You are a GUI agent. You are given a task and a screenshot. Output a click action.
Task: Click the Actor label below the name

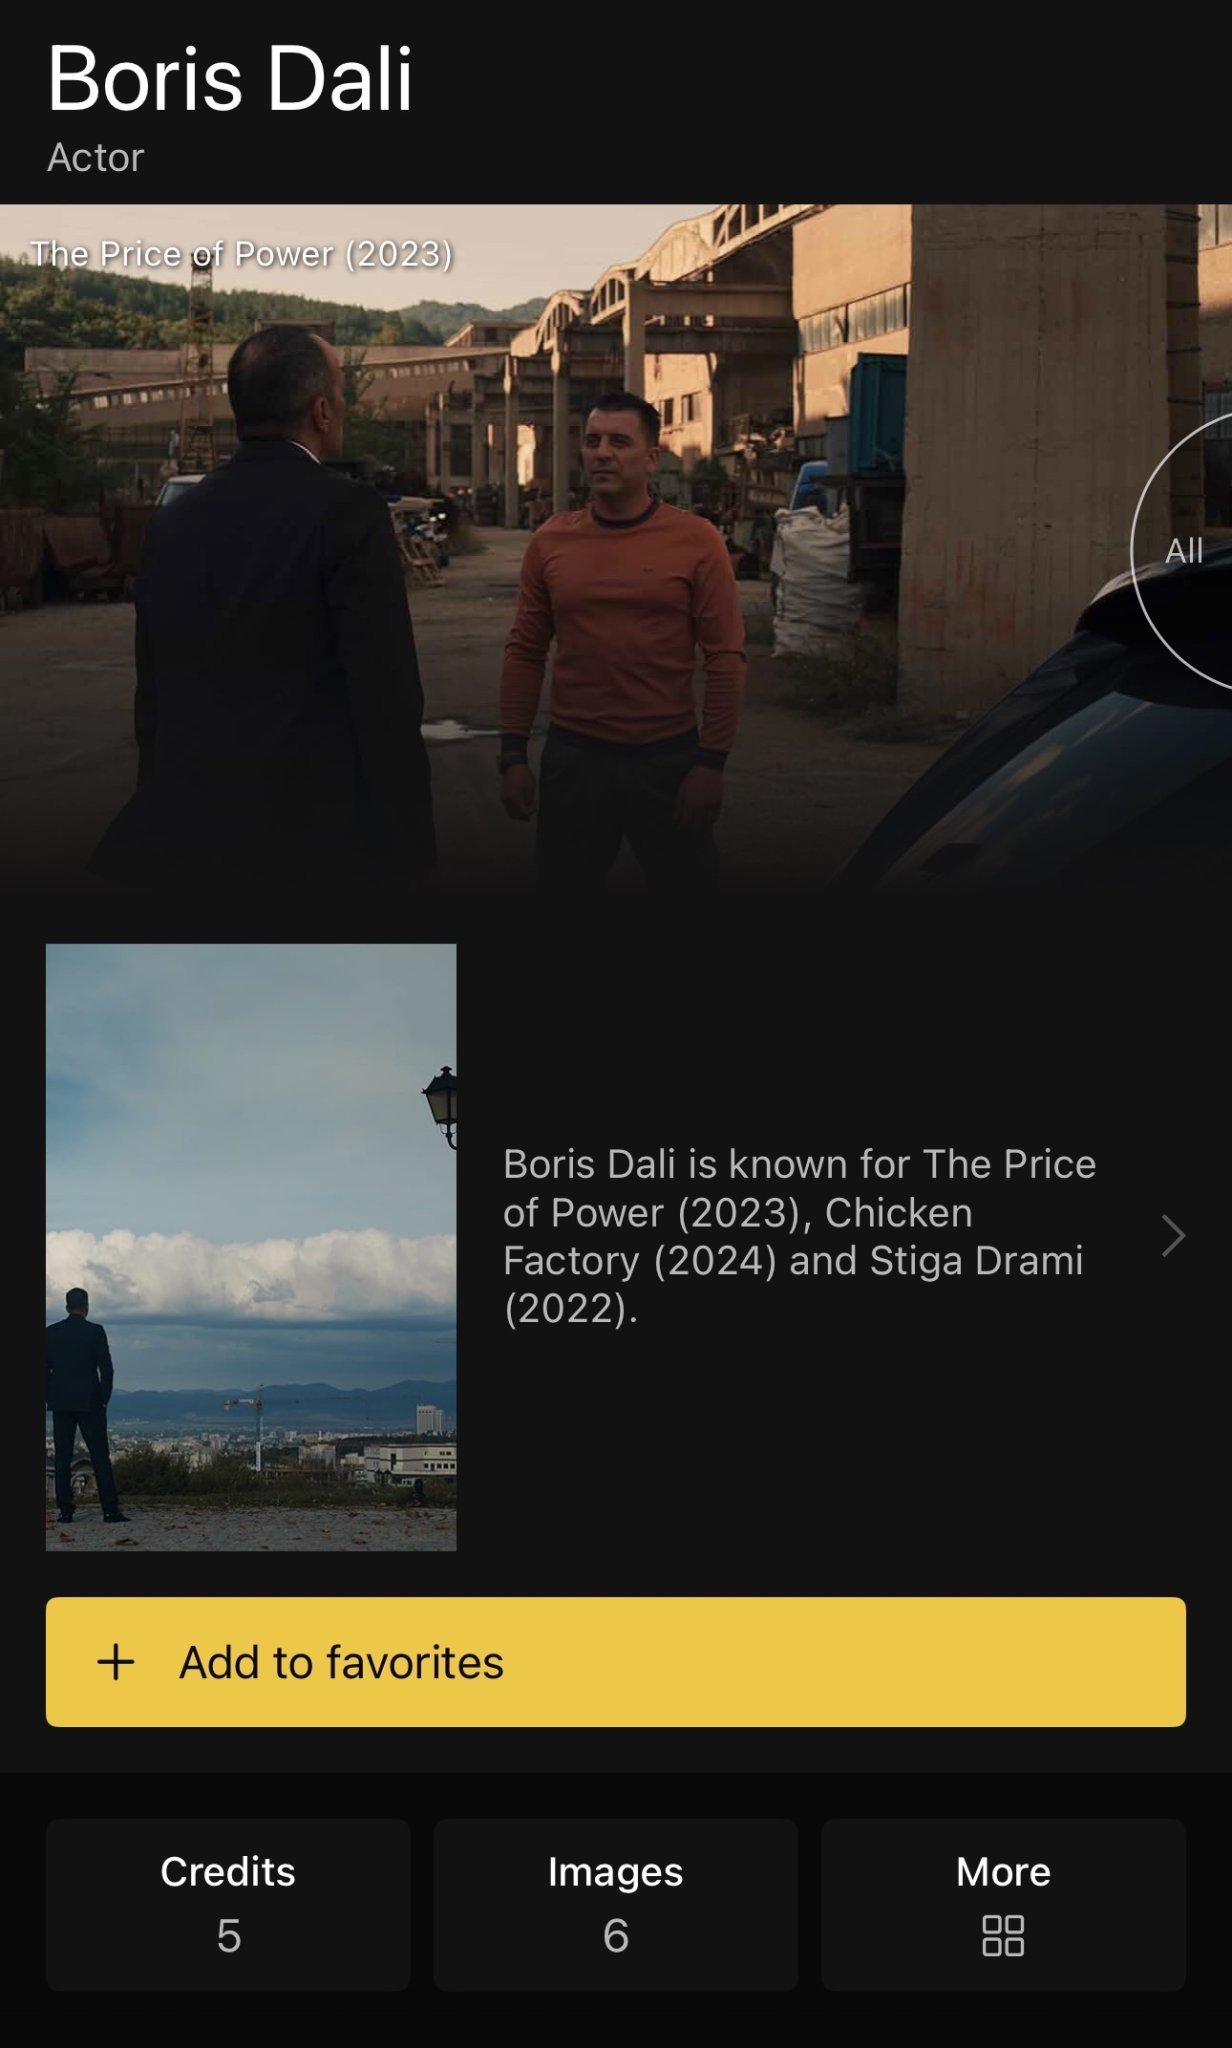(x=96, y=158)
